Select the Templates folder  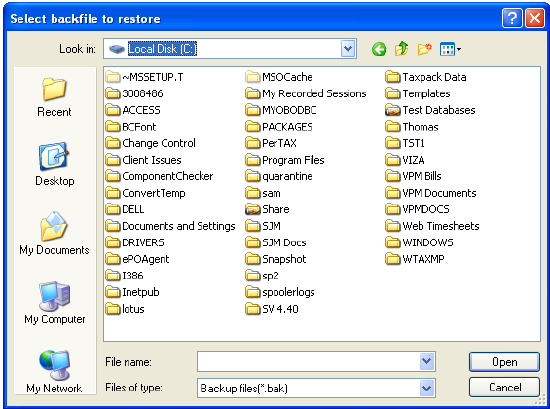tap(418, 93)
